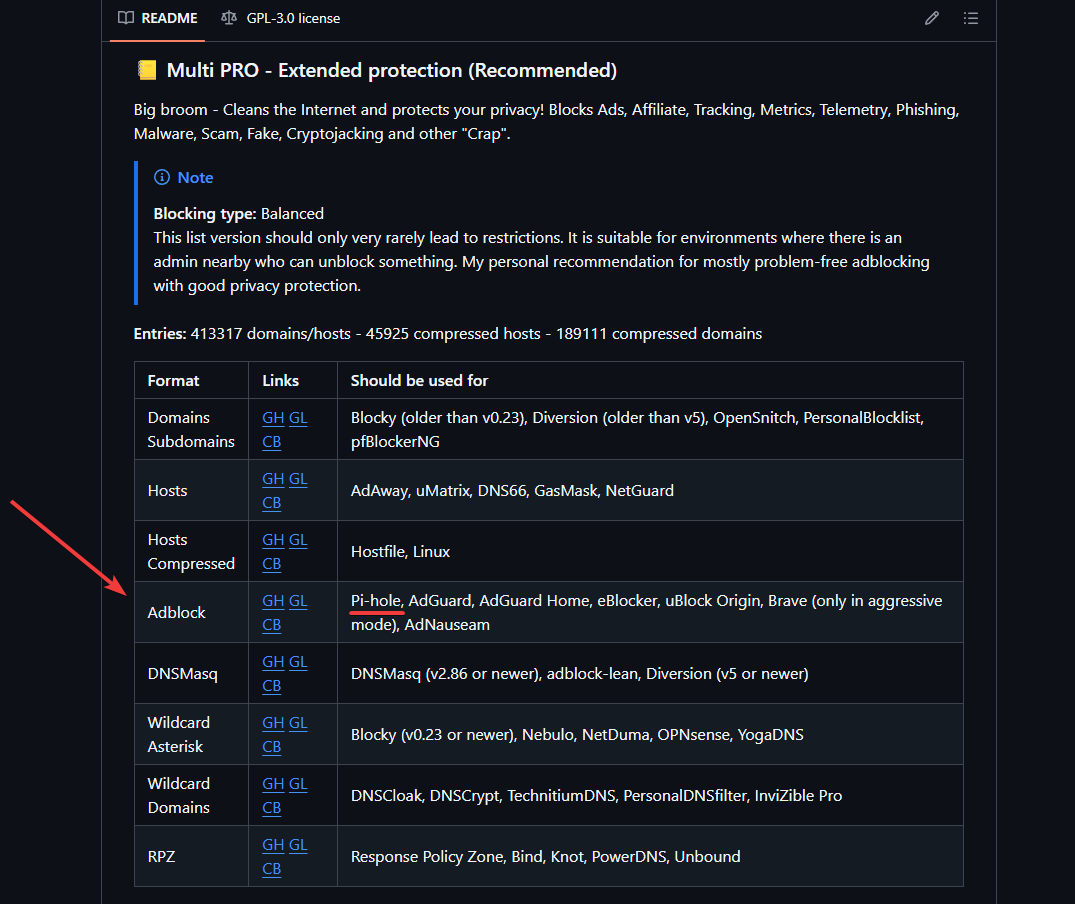The image size is (1075, 904).
Task: Click CB link for Adblock format
Action: click(272, 625)
